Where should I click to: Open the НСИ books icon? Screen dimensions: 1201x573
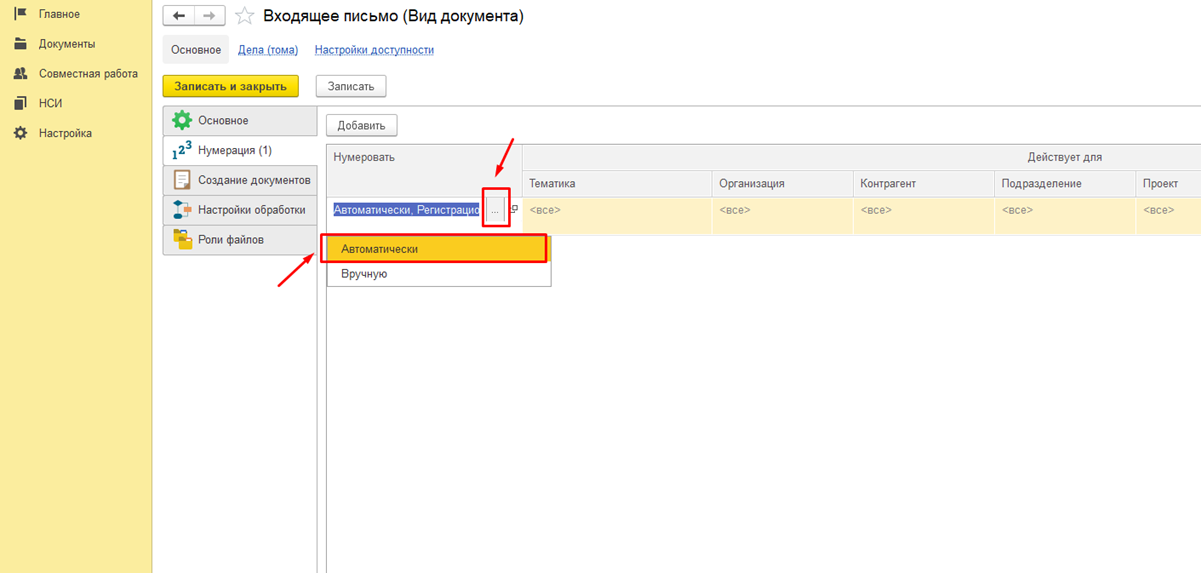(x=20, y=103)
